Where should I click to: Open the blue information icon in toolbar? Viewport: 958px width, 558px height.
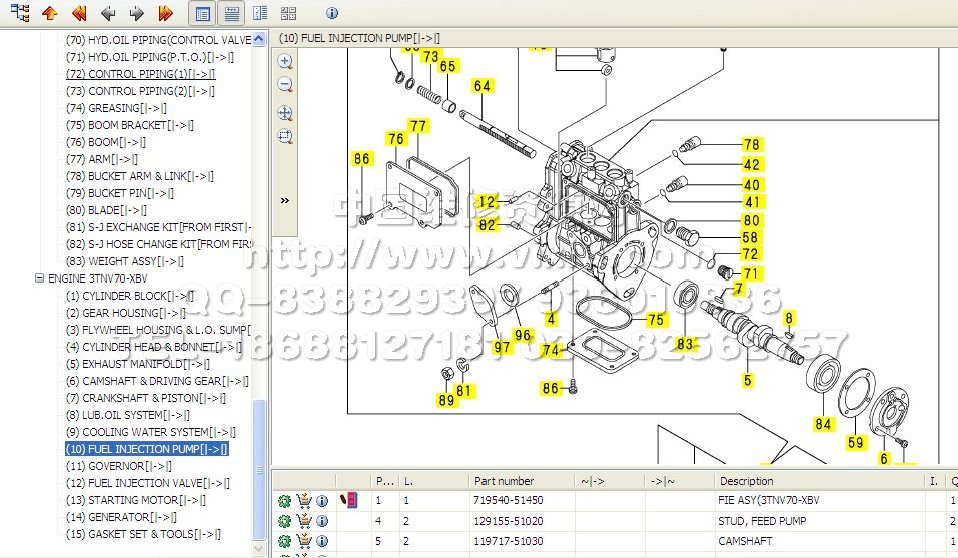click(332, 13)
